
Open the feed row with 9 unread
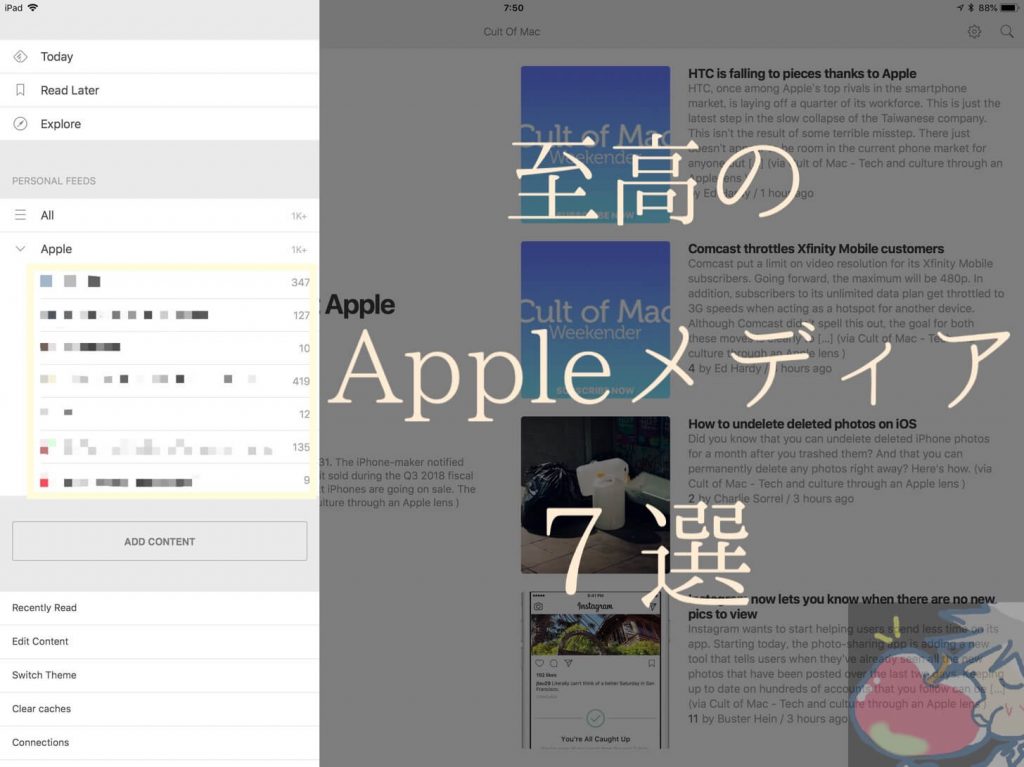click(x=173, y=480)
